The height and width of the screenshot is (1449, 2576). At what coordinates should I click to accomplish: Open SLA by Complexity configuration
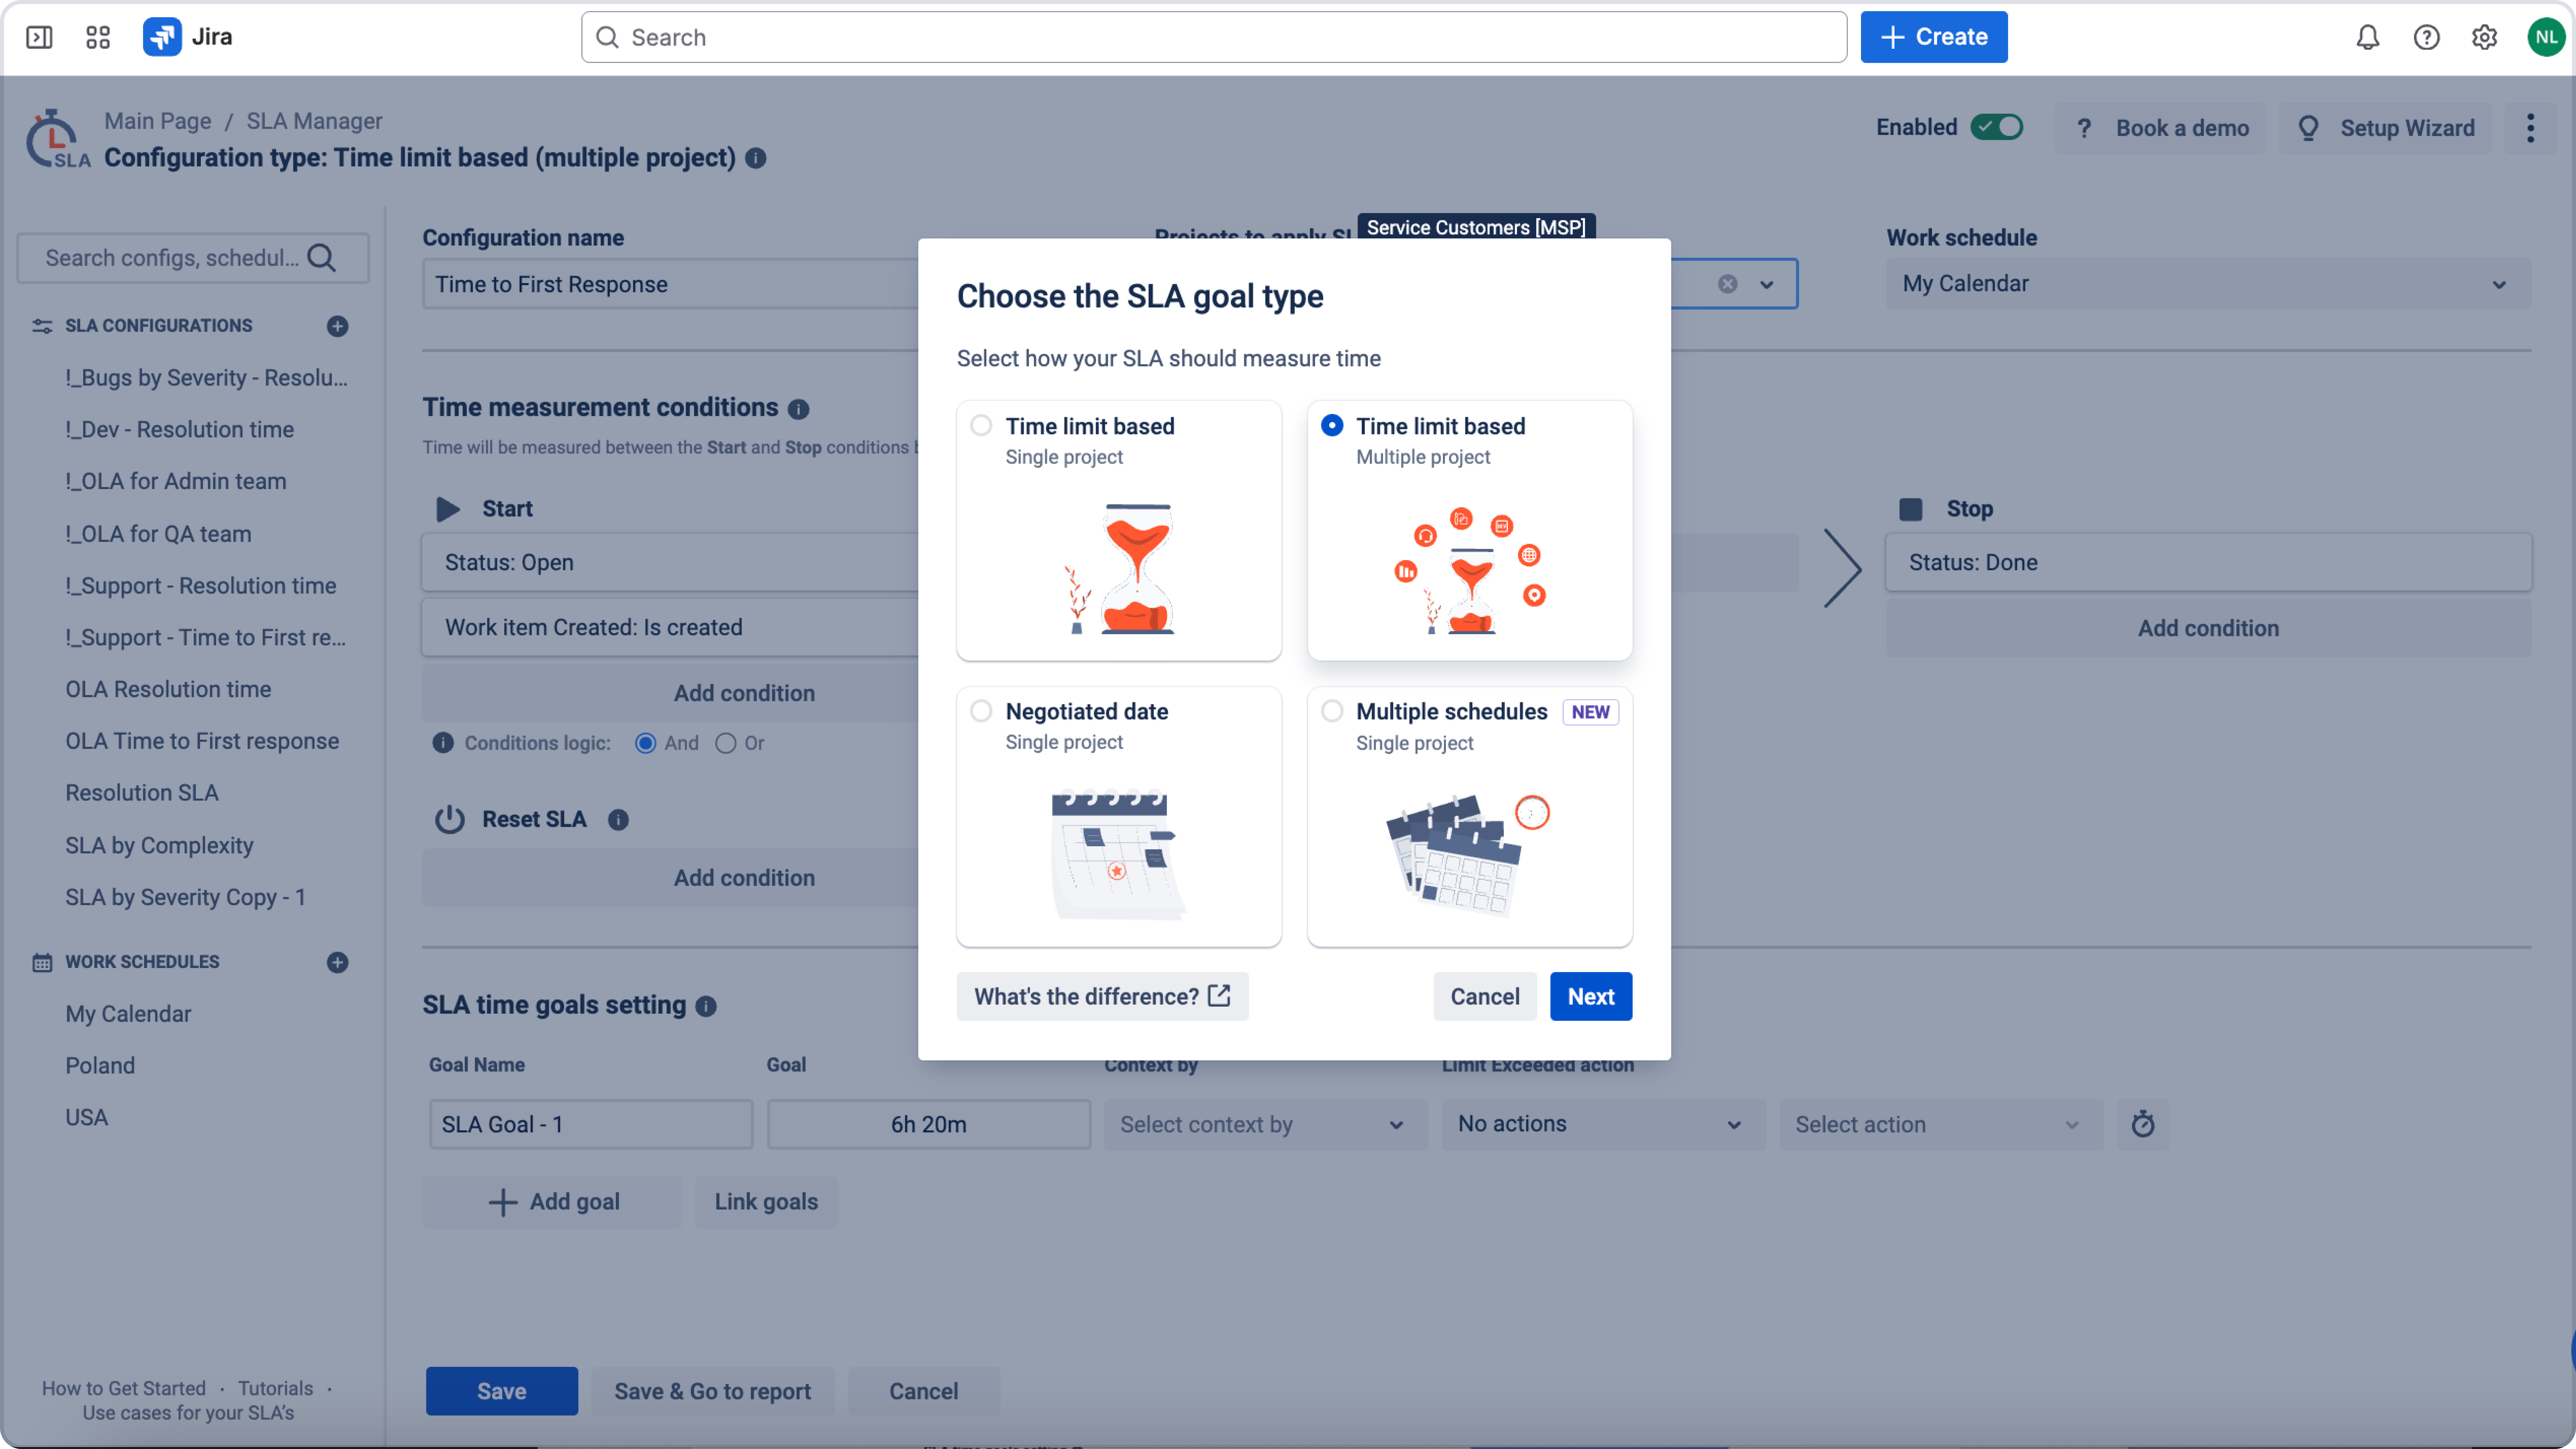[159, 845]
